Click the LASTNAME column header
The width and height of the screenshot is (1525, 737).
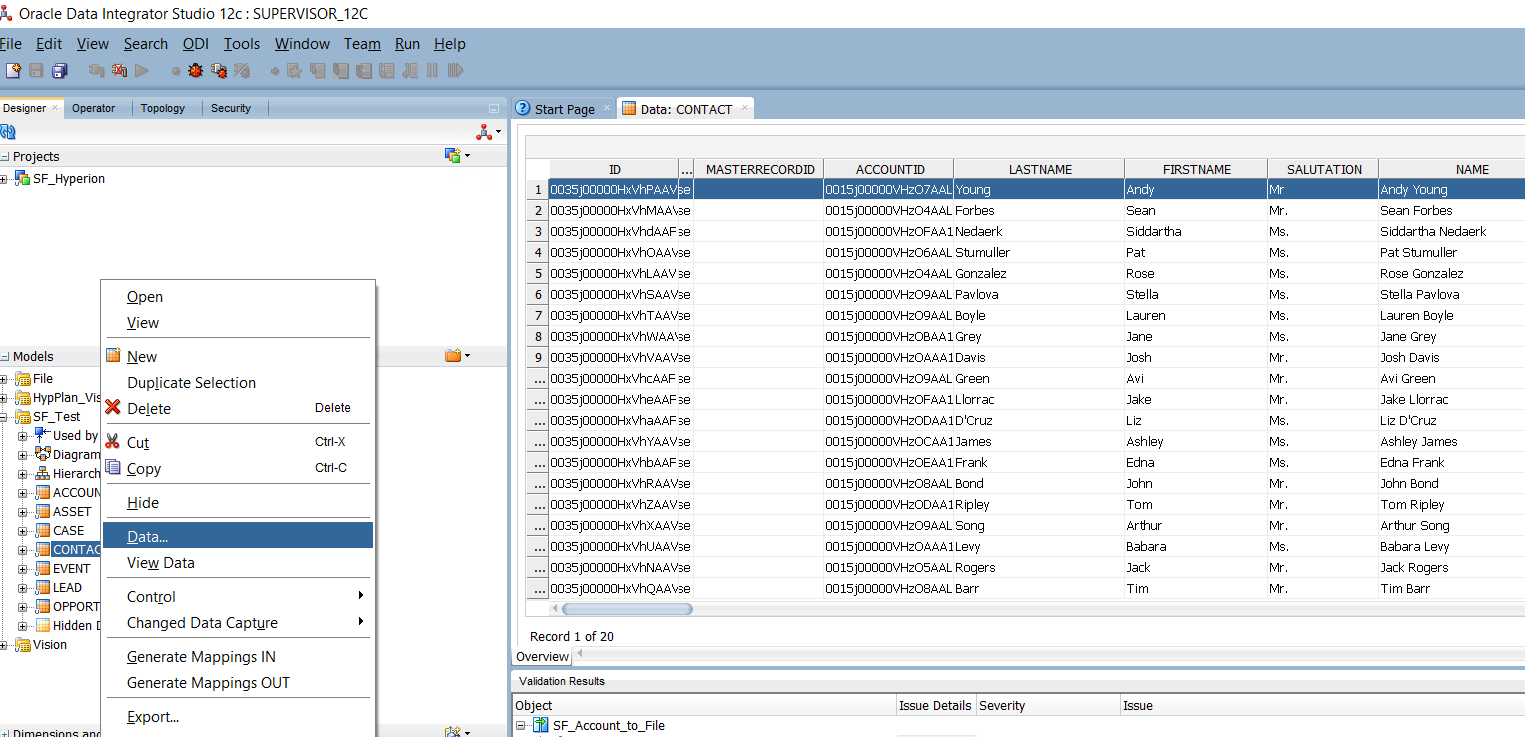(x=1039, y=169)
